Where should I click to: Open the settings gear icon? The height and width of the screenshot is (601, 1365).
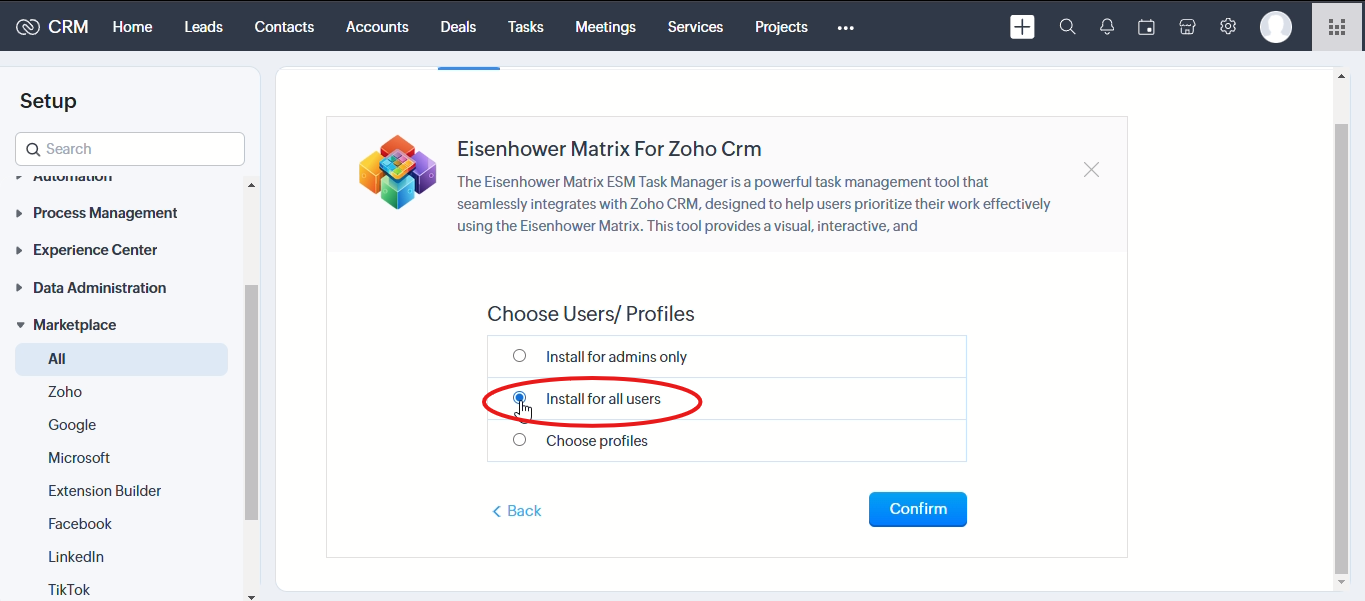tap(1228, 27)
